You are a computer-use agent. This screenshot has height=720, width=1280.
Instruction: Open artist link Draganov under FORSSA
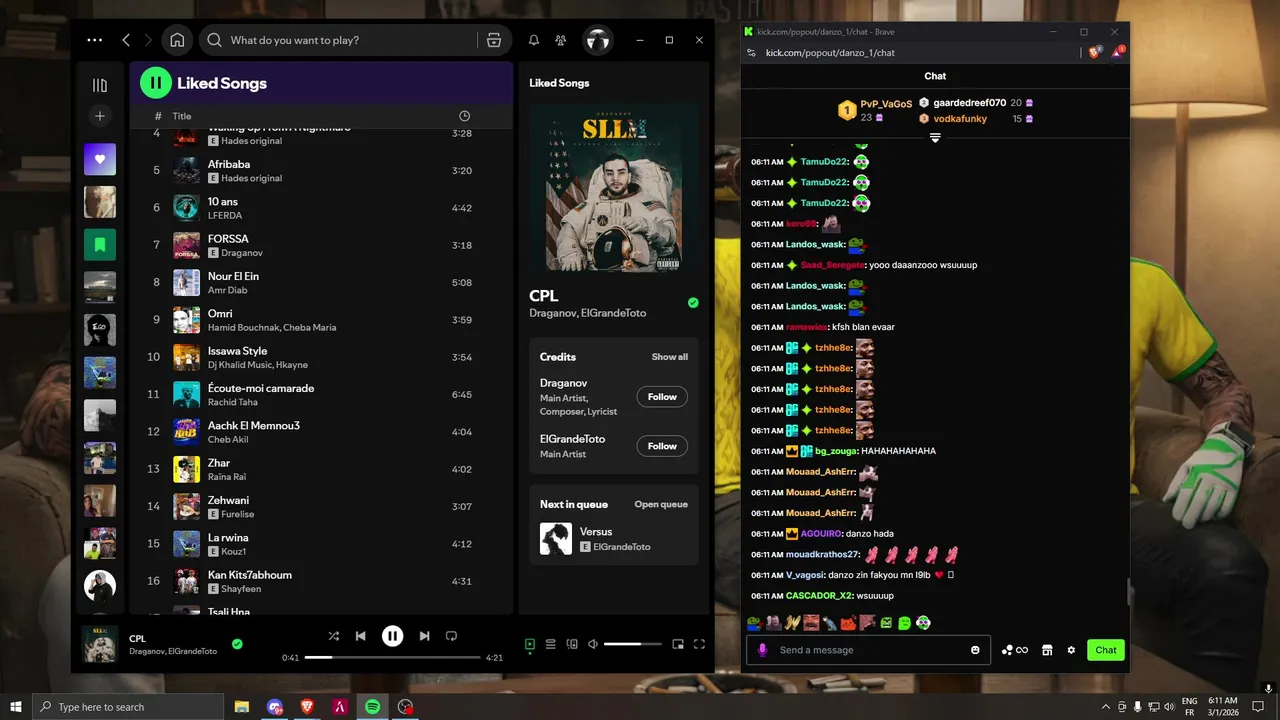coord(241,253)
